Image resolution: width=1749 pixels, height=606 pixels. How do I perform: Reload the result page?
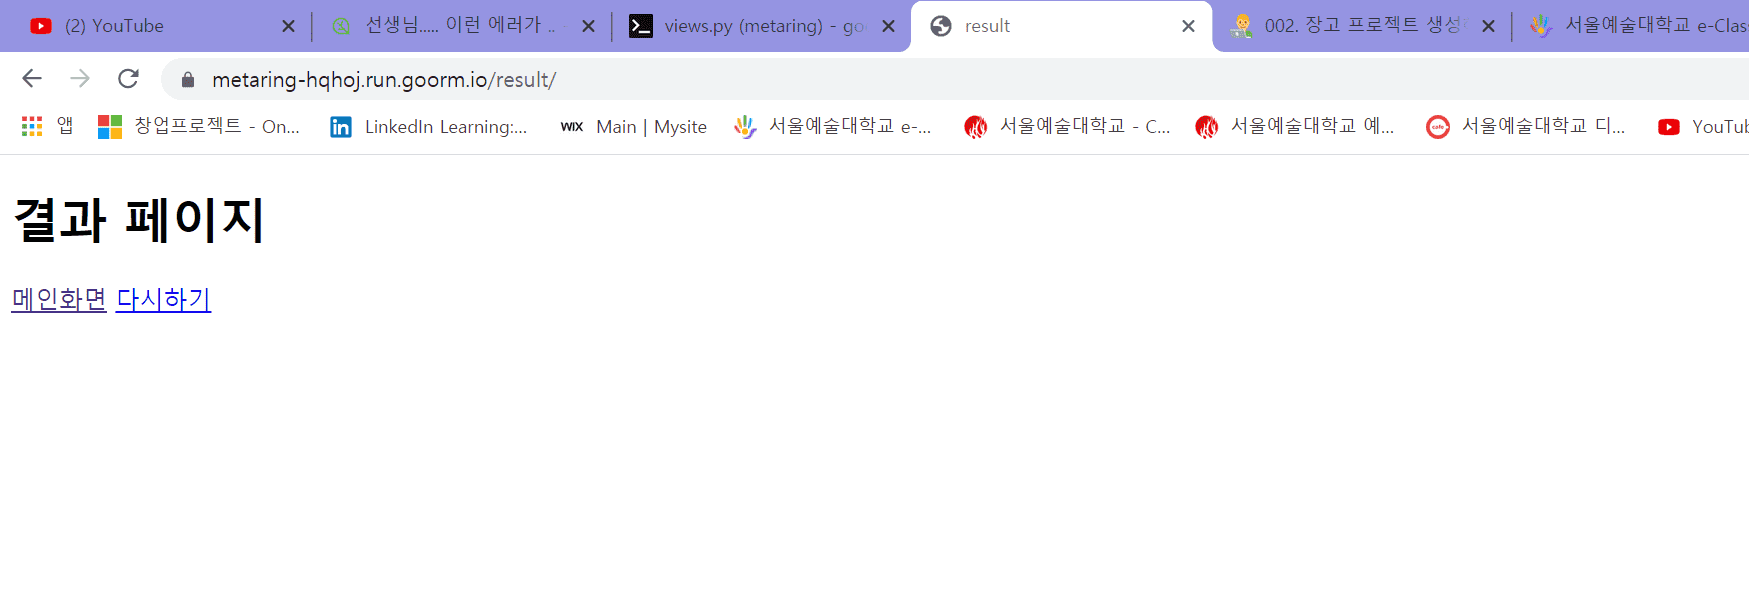coord(128,79)
